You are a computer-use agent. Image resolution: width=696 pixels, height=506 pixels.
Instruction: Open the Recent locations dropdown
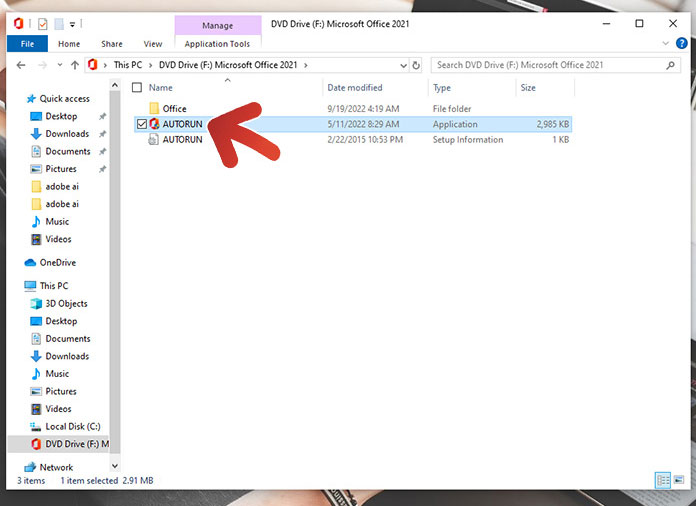(59, 65)
